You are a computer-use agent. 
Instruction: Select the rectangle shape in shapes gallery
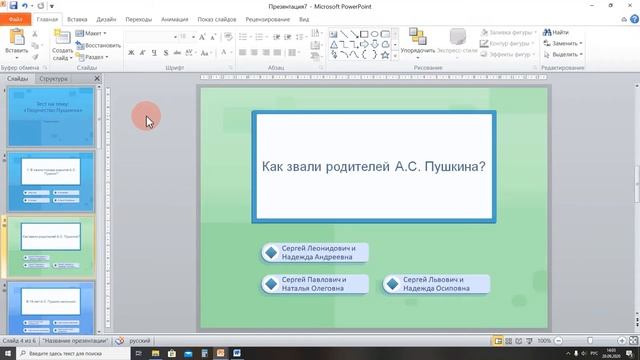[x=364, y=34]
